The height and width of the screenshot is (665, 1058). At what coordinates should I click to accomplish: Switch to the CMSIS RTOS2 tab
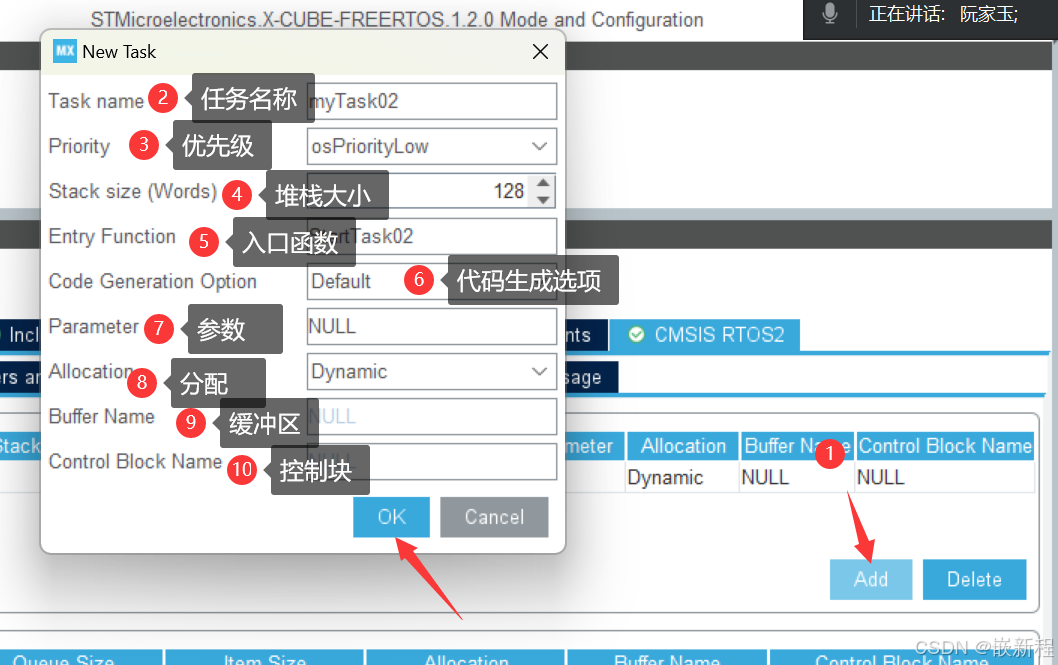[x=705, y=335]
